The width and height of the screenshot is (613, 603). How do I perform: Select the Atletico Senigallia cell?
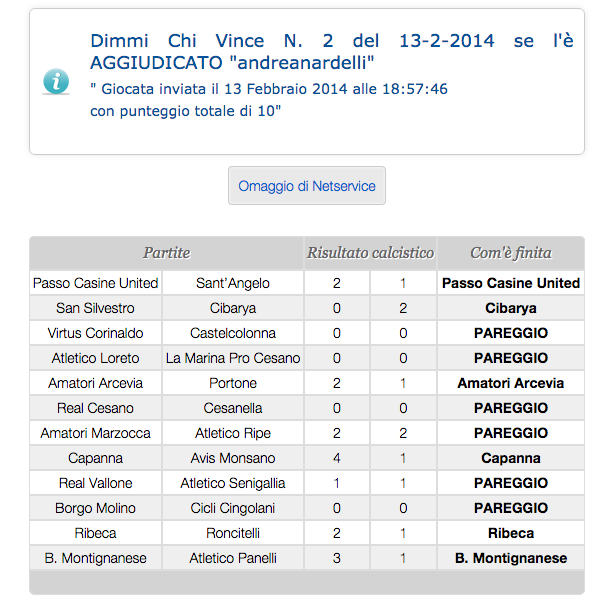[x=232, y=483]
